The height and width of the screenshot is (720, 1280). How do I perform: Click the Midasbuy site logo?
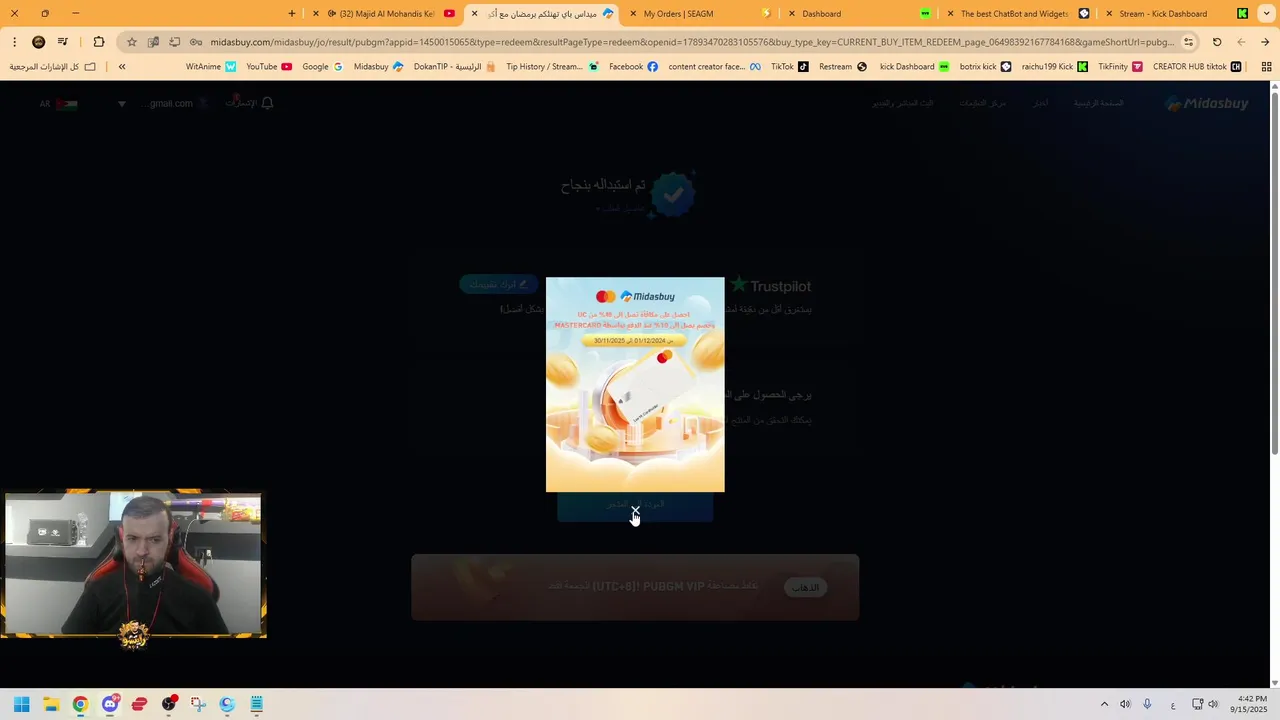(x=1207, y=104)
